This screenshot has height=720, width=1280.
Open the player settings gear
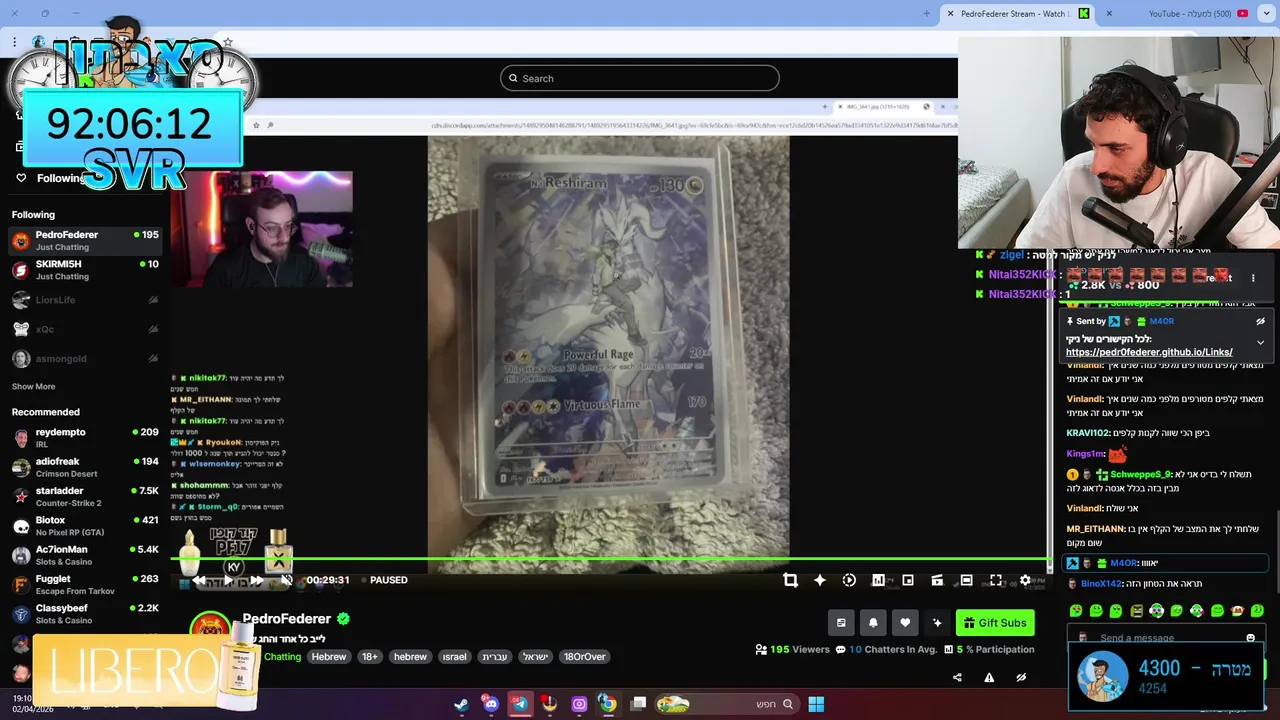pyautogui.click(x=1025, y=580)
